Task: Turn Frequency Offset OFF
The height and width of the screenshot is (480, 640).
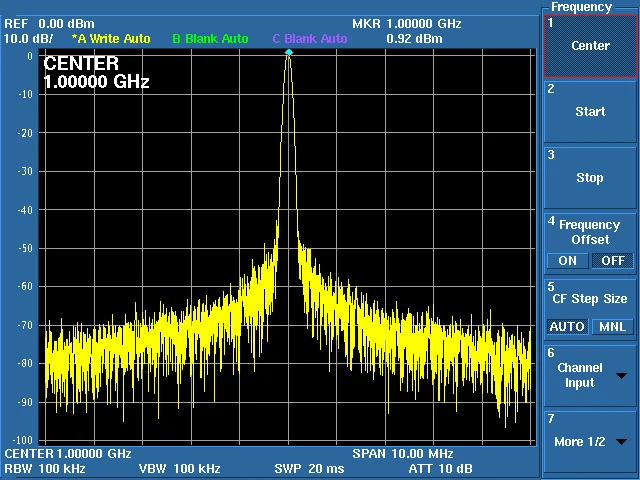Action: tap(613, 260)
